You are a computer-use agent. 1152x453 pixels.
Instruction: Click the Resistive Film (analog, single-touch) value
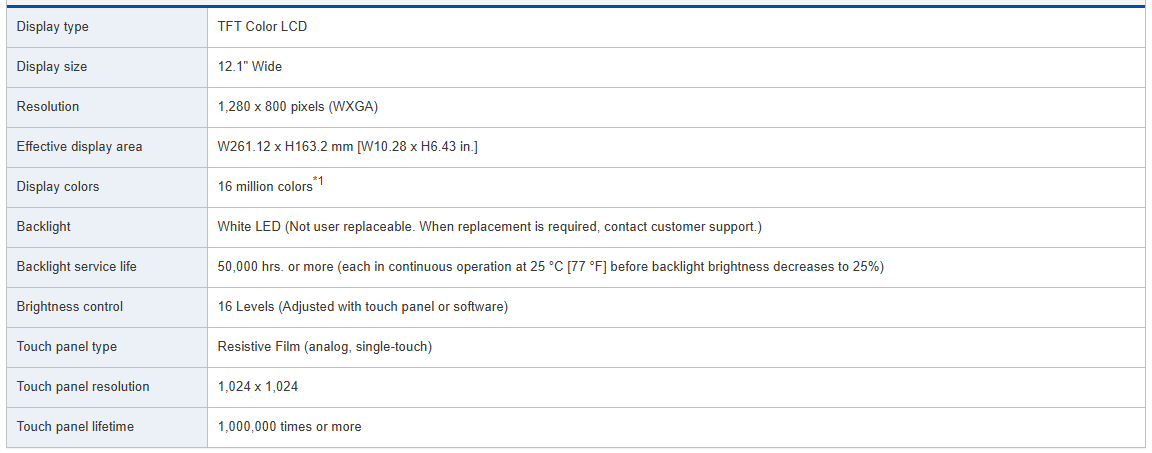click(x=324, y=347)
